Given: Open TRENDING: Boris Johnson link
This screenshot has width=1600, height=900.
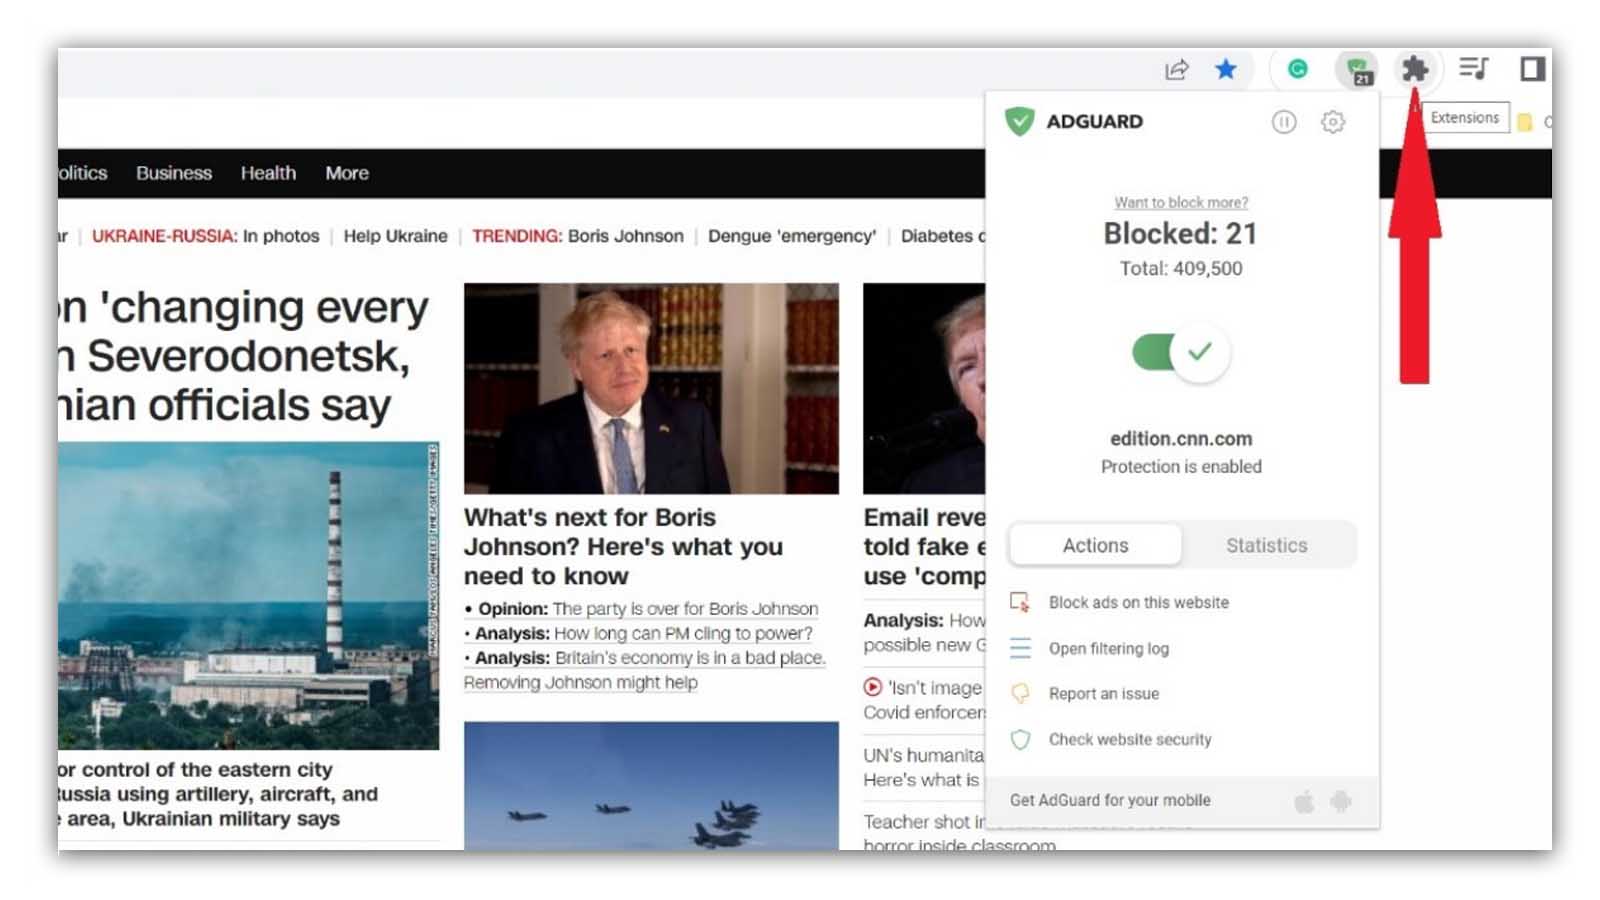Looking at the screenshot, I should click(x=578, y=236).
